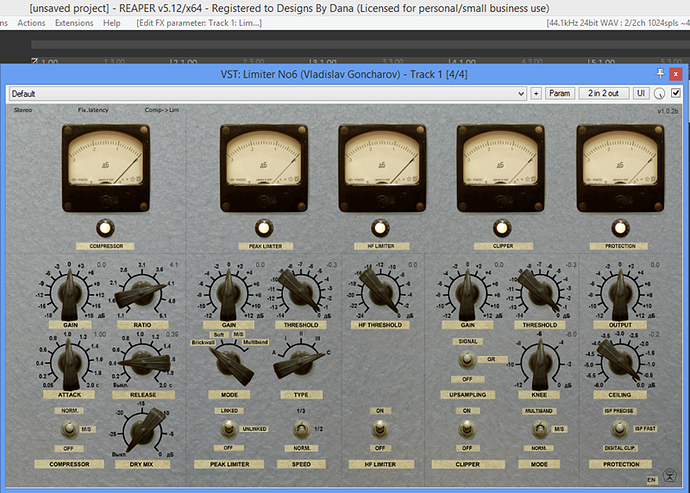Click the Peak Limiter TYPE selector knob

[x=300, y=363]
